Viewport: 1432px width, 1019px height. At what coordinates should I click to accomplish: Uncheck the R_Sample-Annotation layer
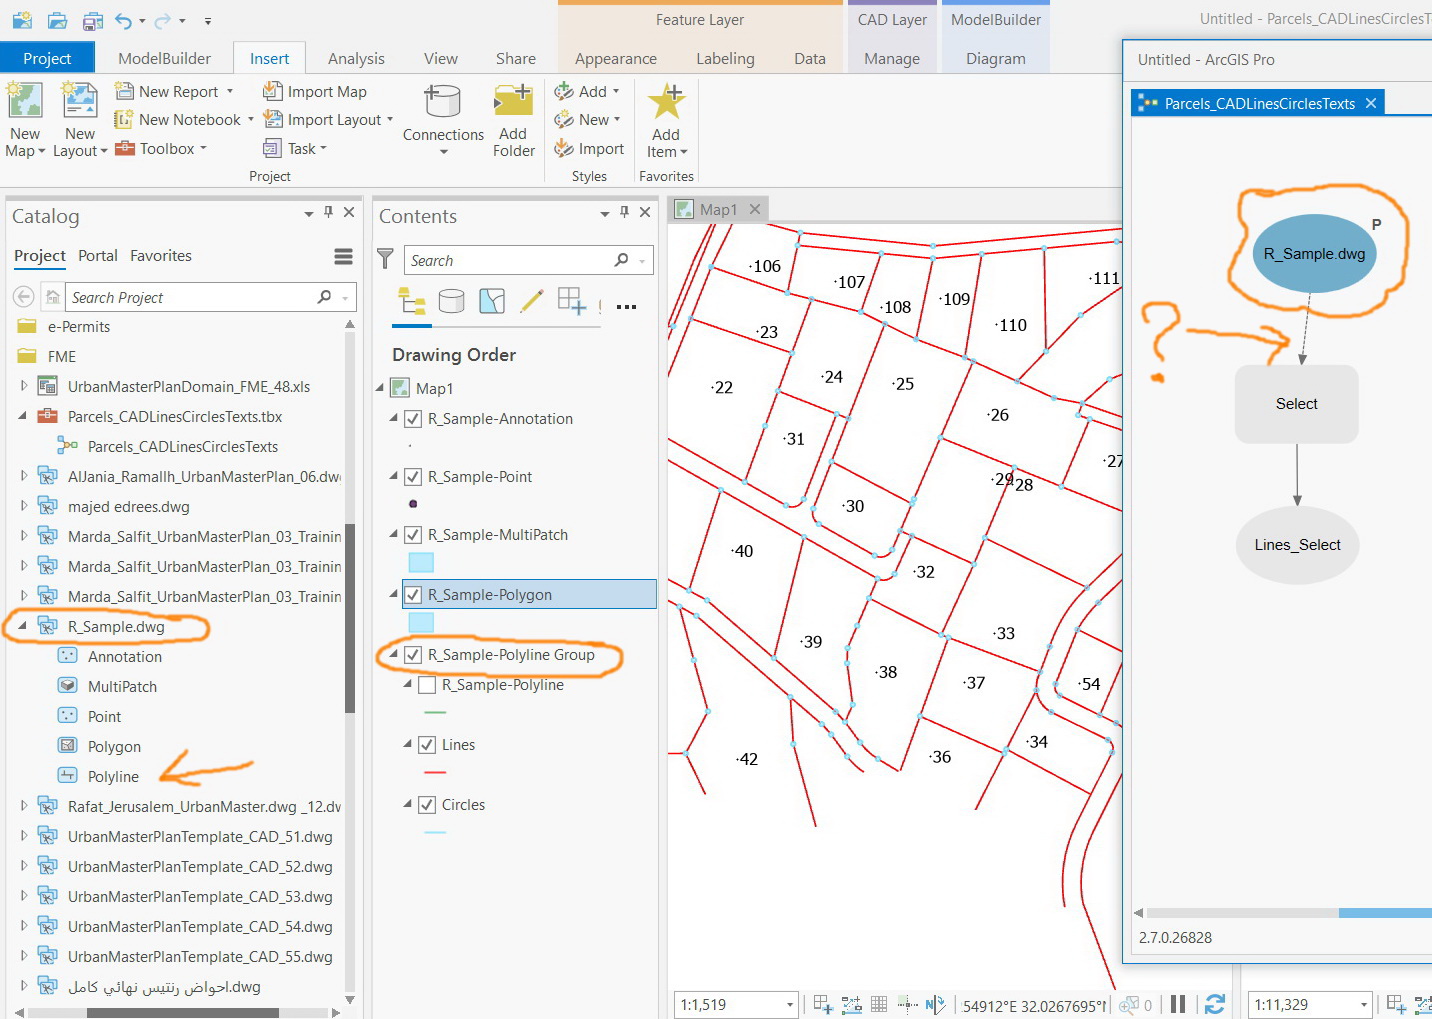pyautogui.click(x=413, y=419)
